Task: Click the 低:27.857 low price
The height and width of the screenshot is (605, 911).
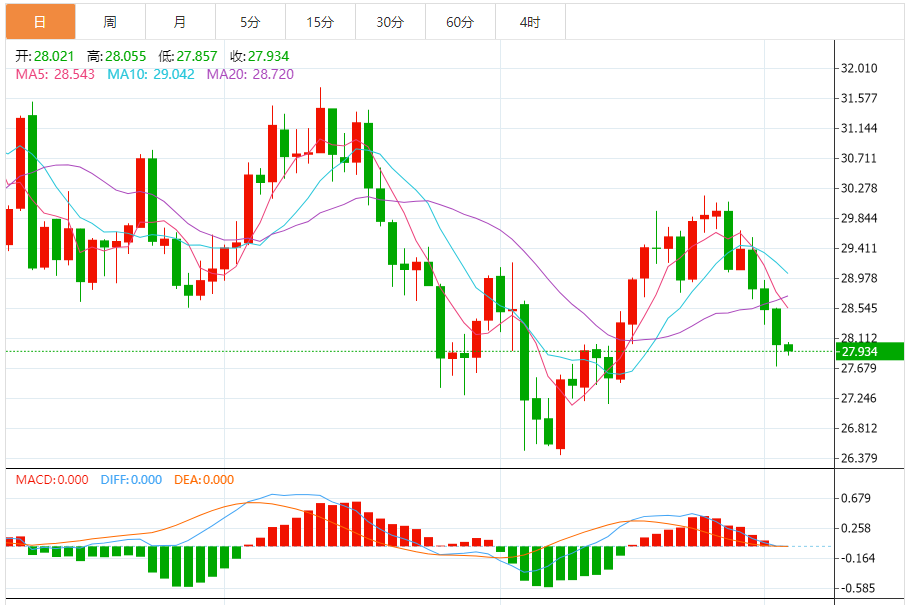Action: pyautogui.click(x=188, y=56)
